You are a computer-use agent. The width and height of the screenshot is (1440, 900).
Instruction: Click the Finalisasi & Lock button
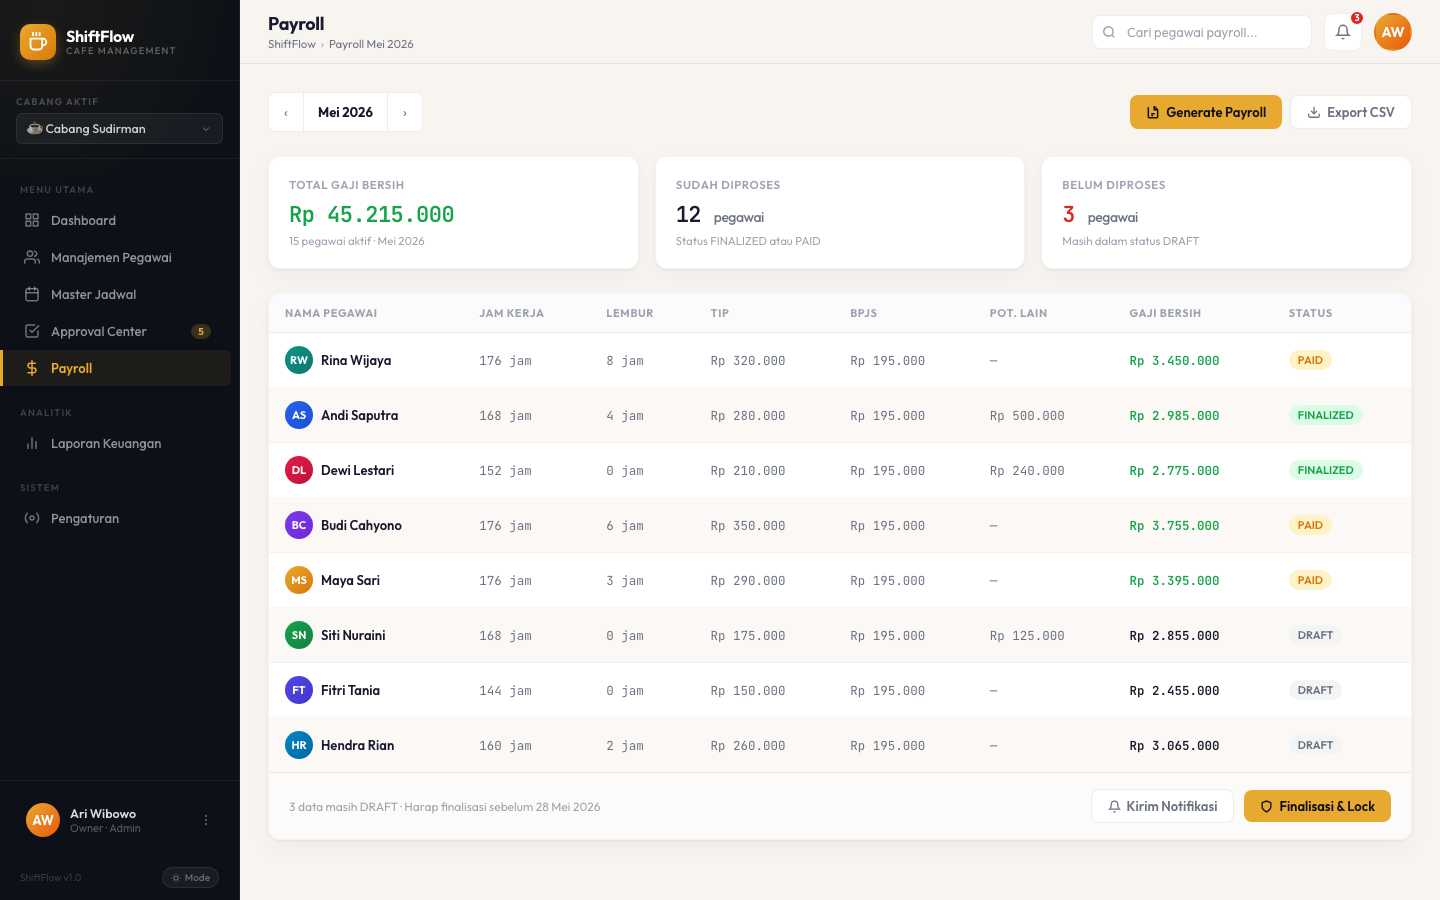1317,806
